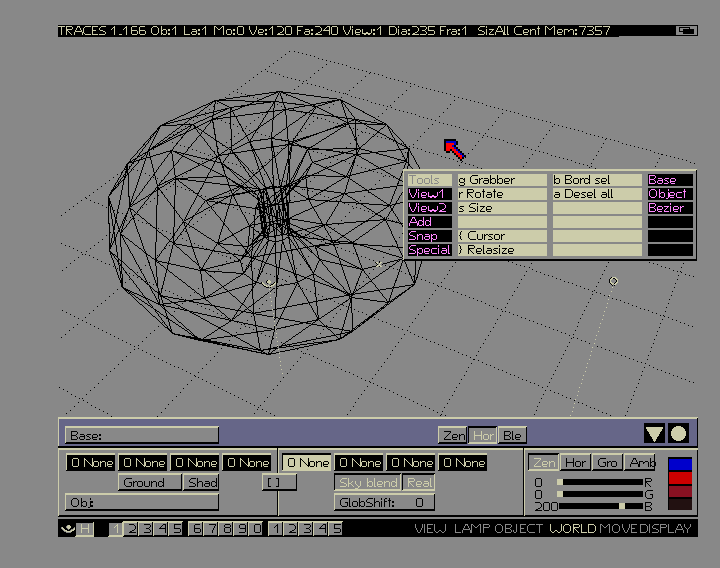Click the window depth gadget in title bar
Screen dimensions: 720x568
686,30
